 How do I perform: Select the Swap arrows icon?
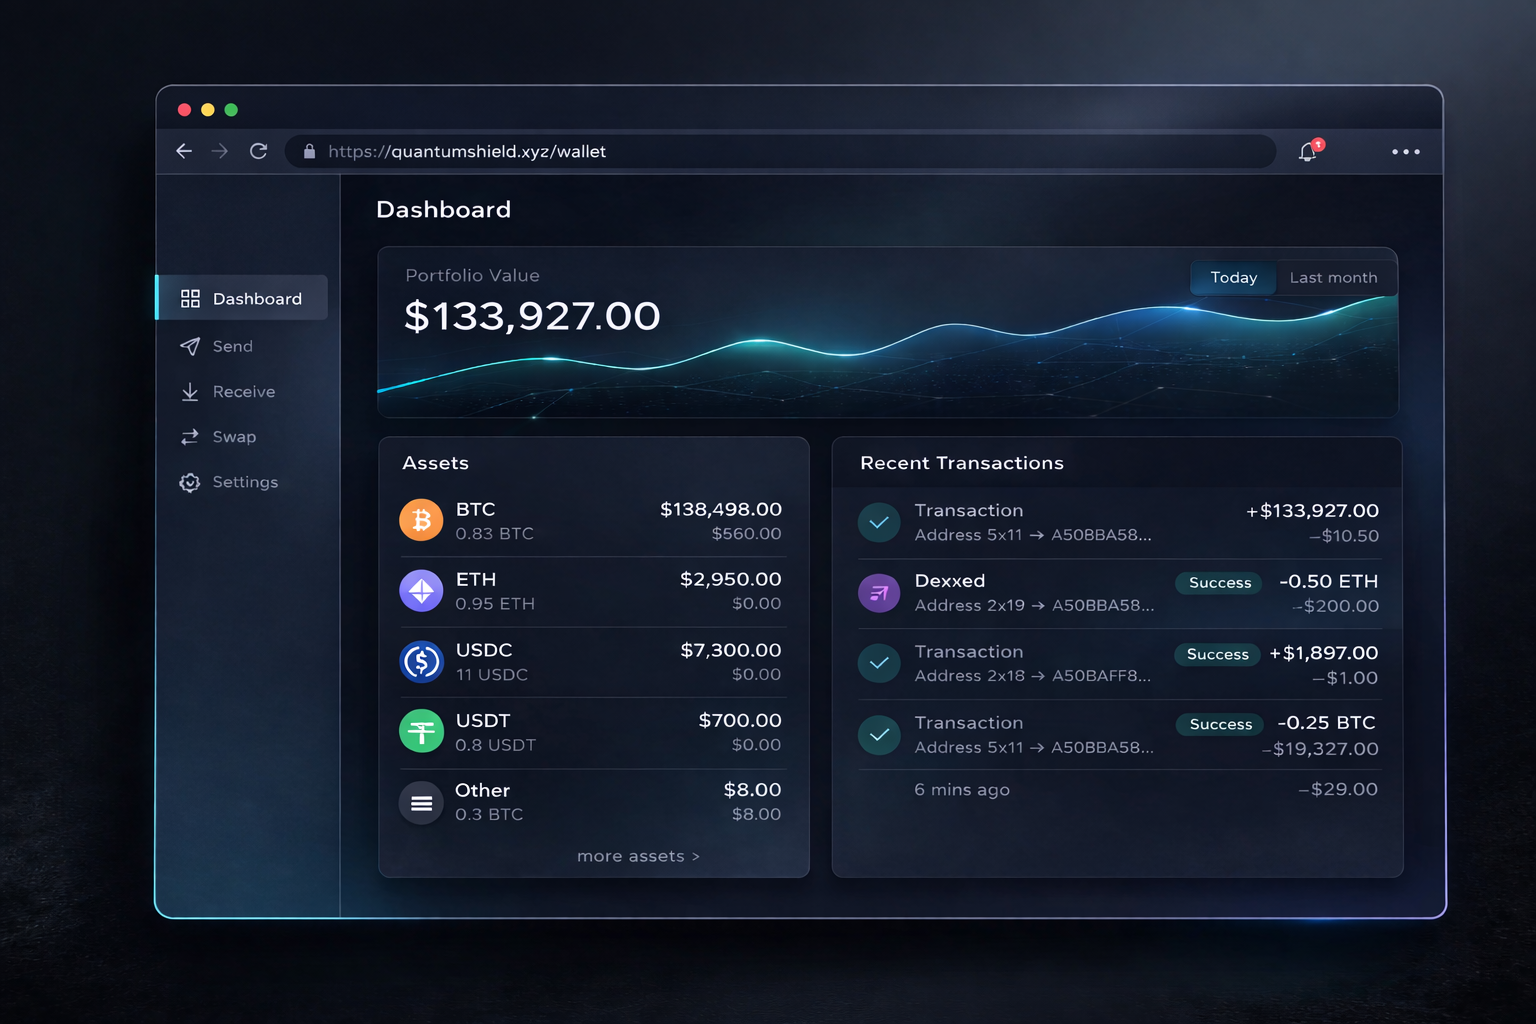(x=190, y=436)
